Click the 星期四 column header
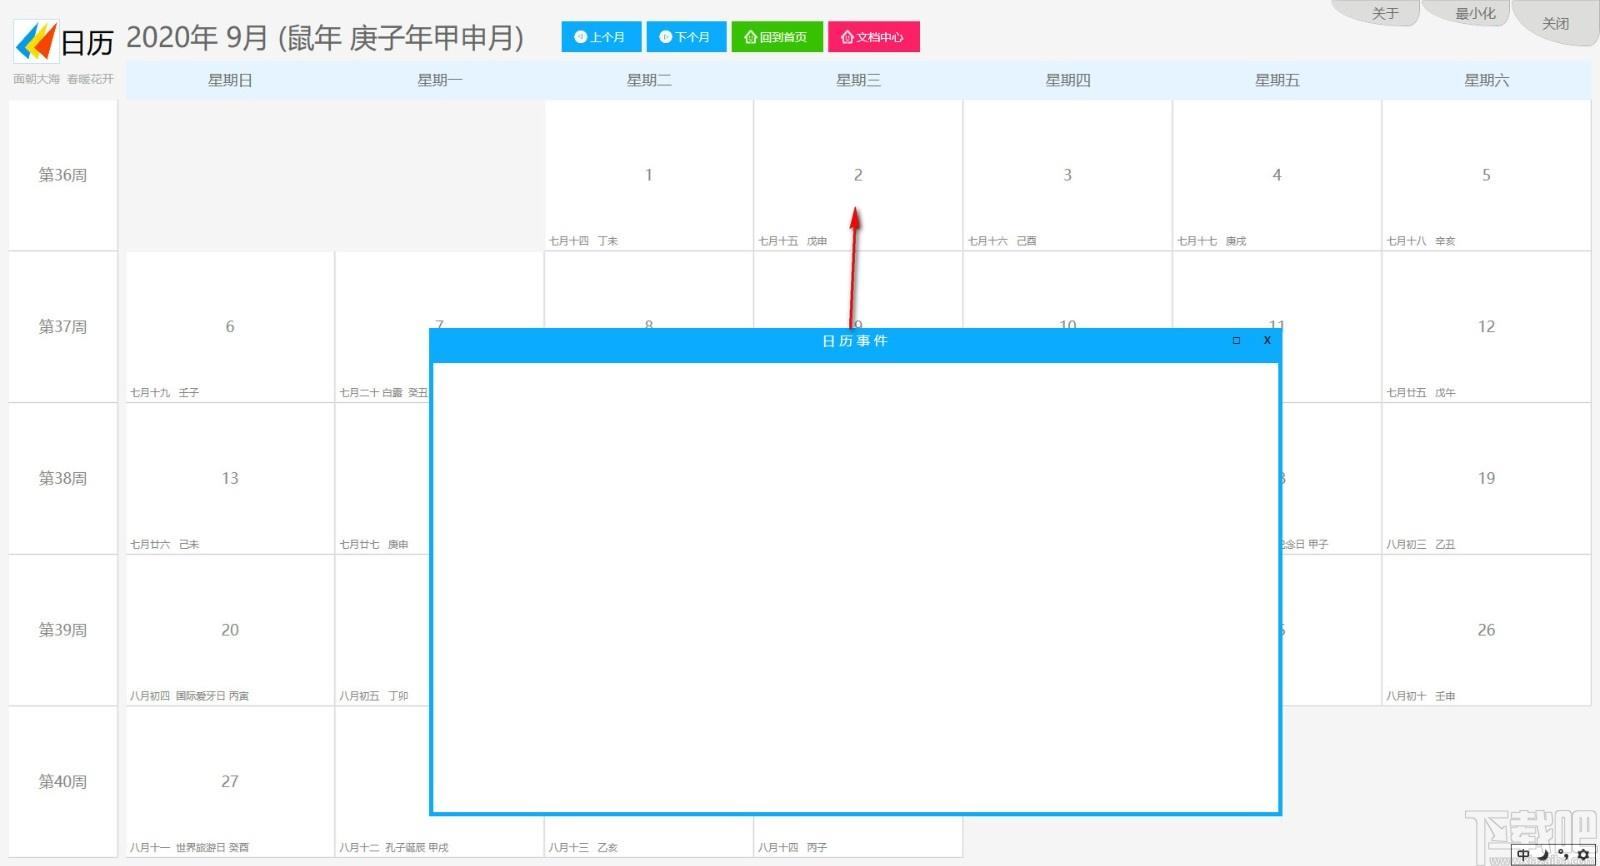1600x866 pixels. pos(1067,80)
